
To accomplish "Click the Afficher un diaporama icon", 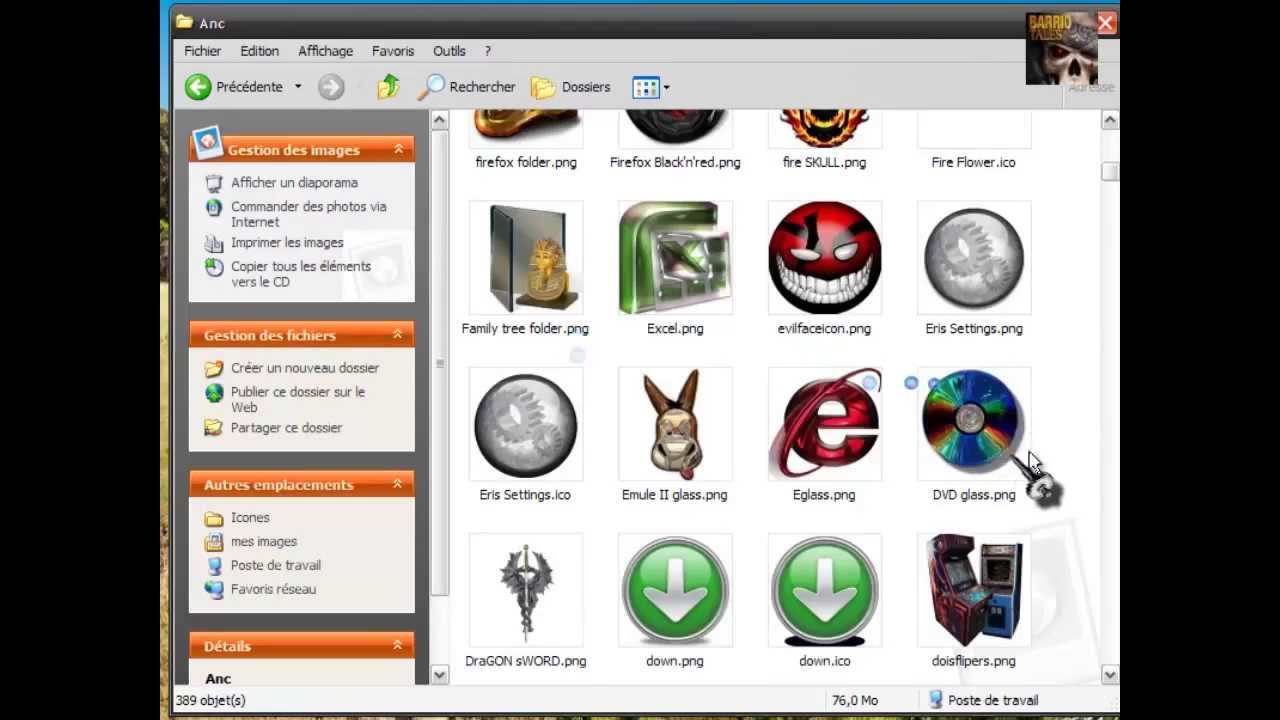I will click(214, 182).
